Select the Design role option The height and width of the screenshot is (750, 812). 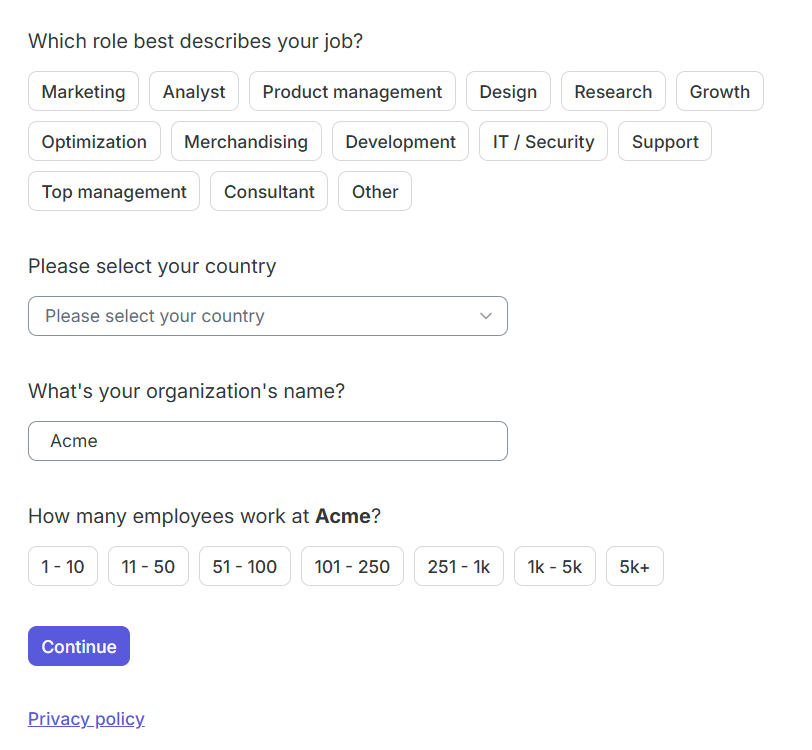pyautogui.click(x=508, y=91)
